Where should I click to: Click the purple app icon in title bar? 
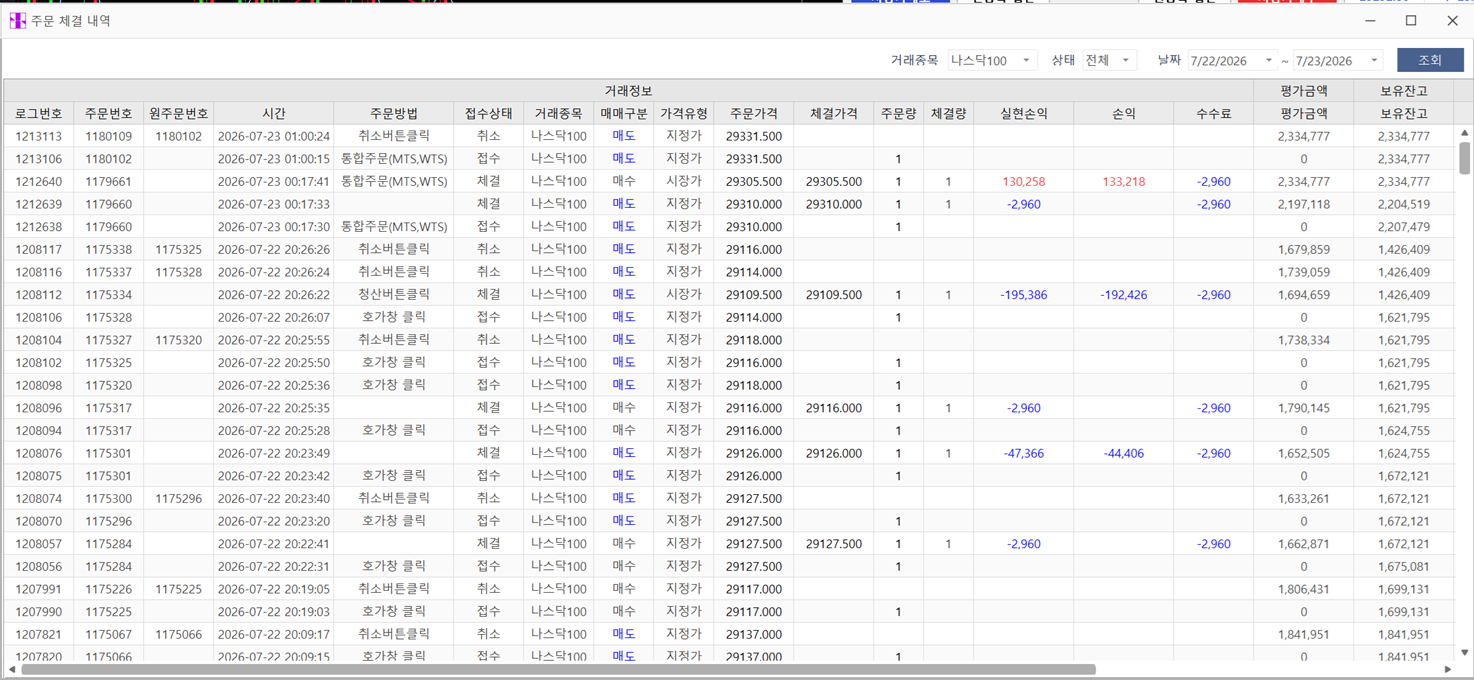tap(18, 20)
